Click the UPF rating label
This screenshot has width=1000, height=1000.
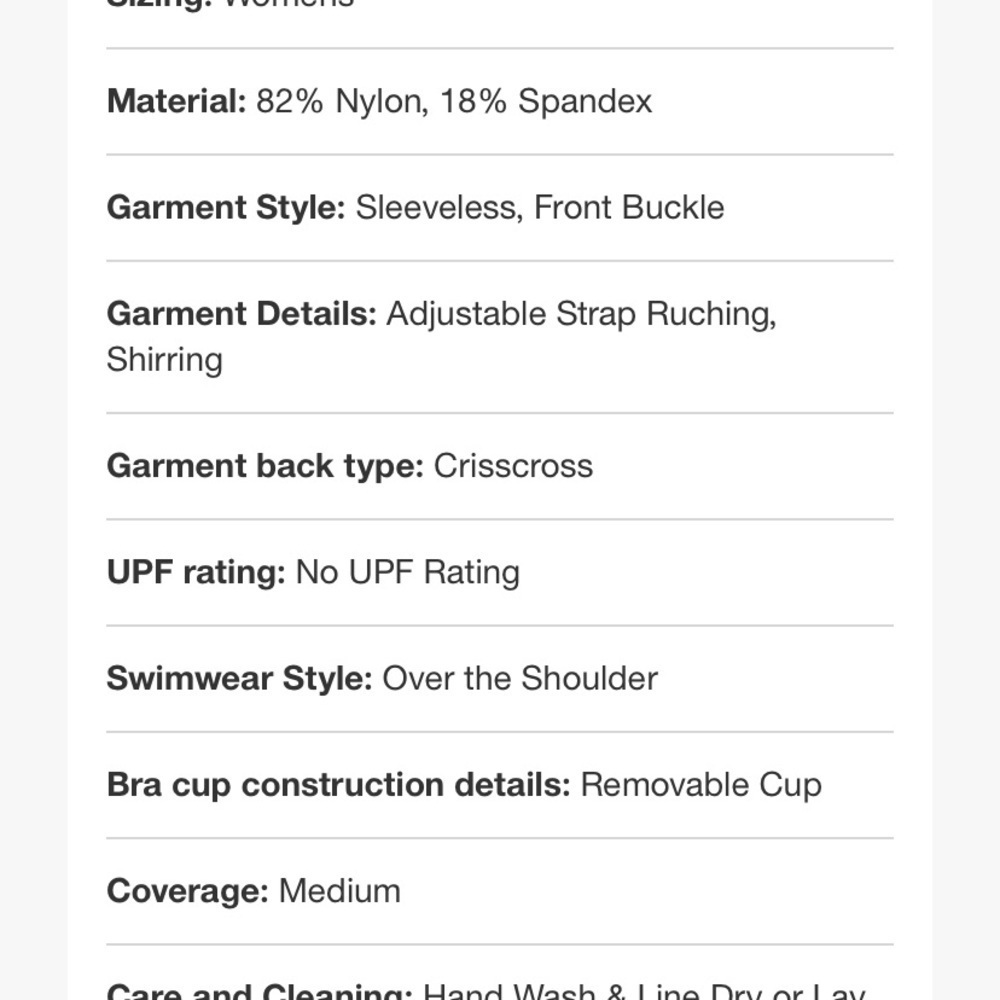point(196,572)
